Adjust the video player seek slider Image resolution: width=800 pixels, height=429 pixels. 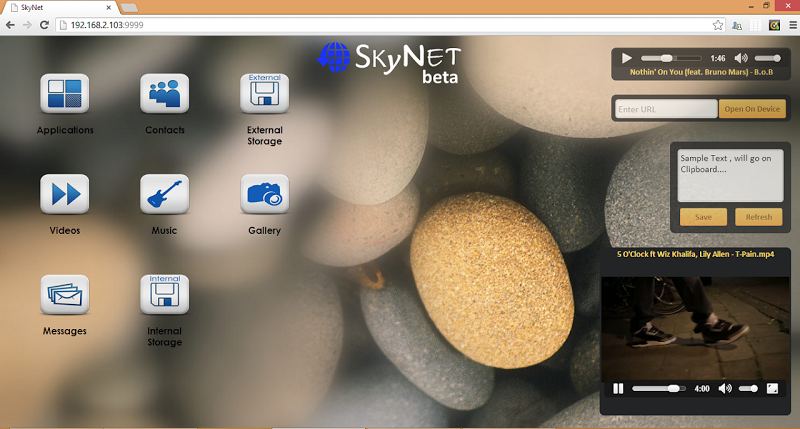[x=659, y=389]
